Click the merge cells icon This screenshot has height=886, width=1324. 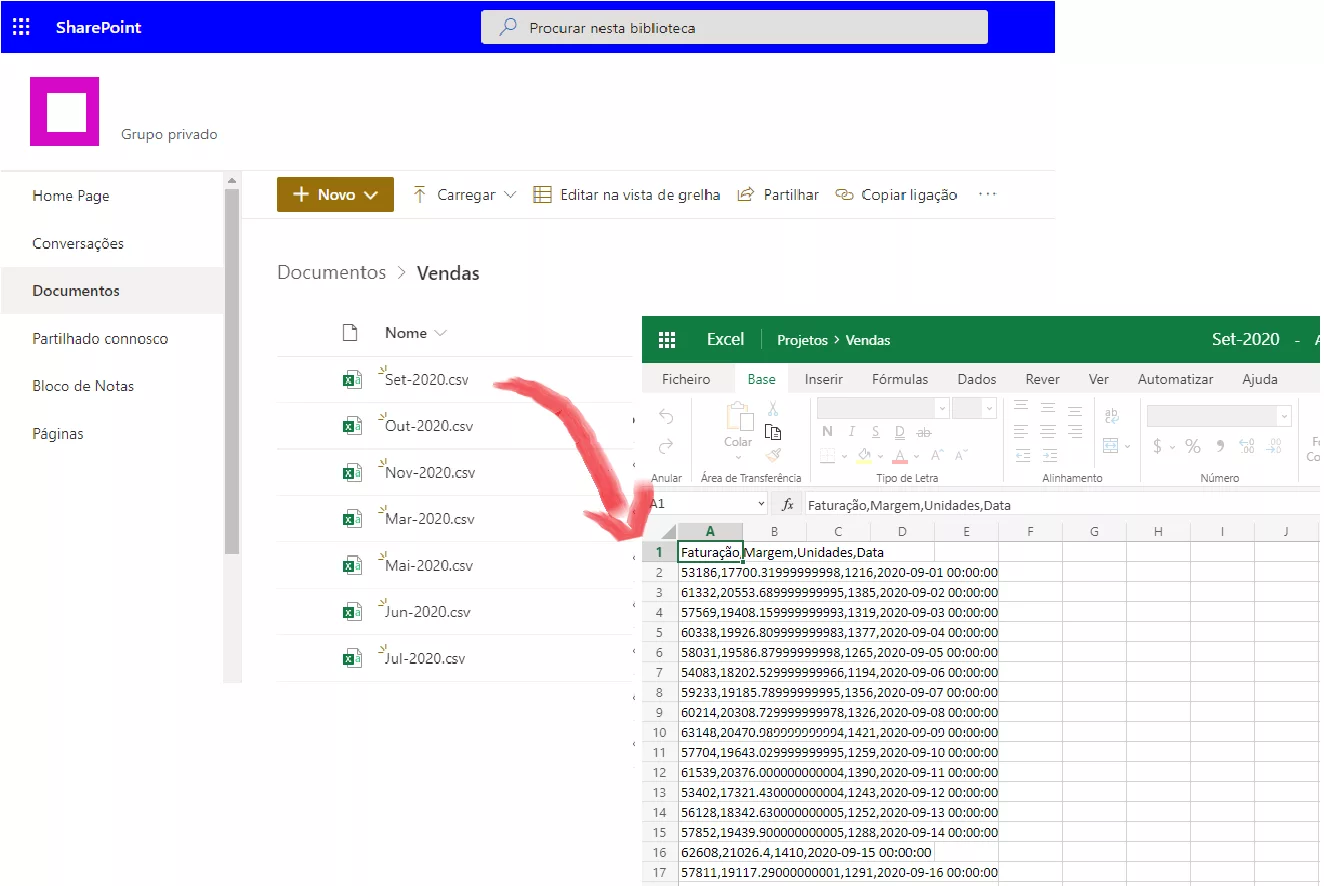1111,446
